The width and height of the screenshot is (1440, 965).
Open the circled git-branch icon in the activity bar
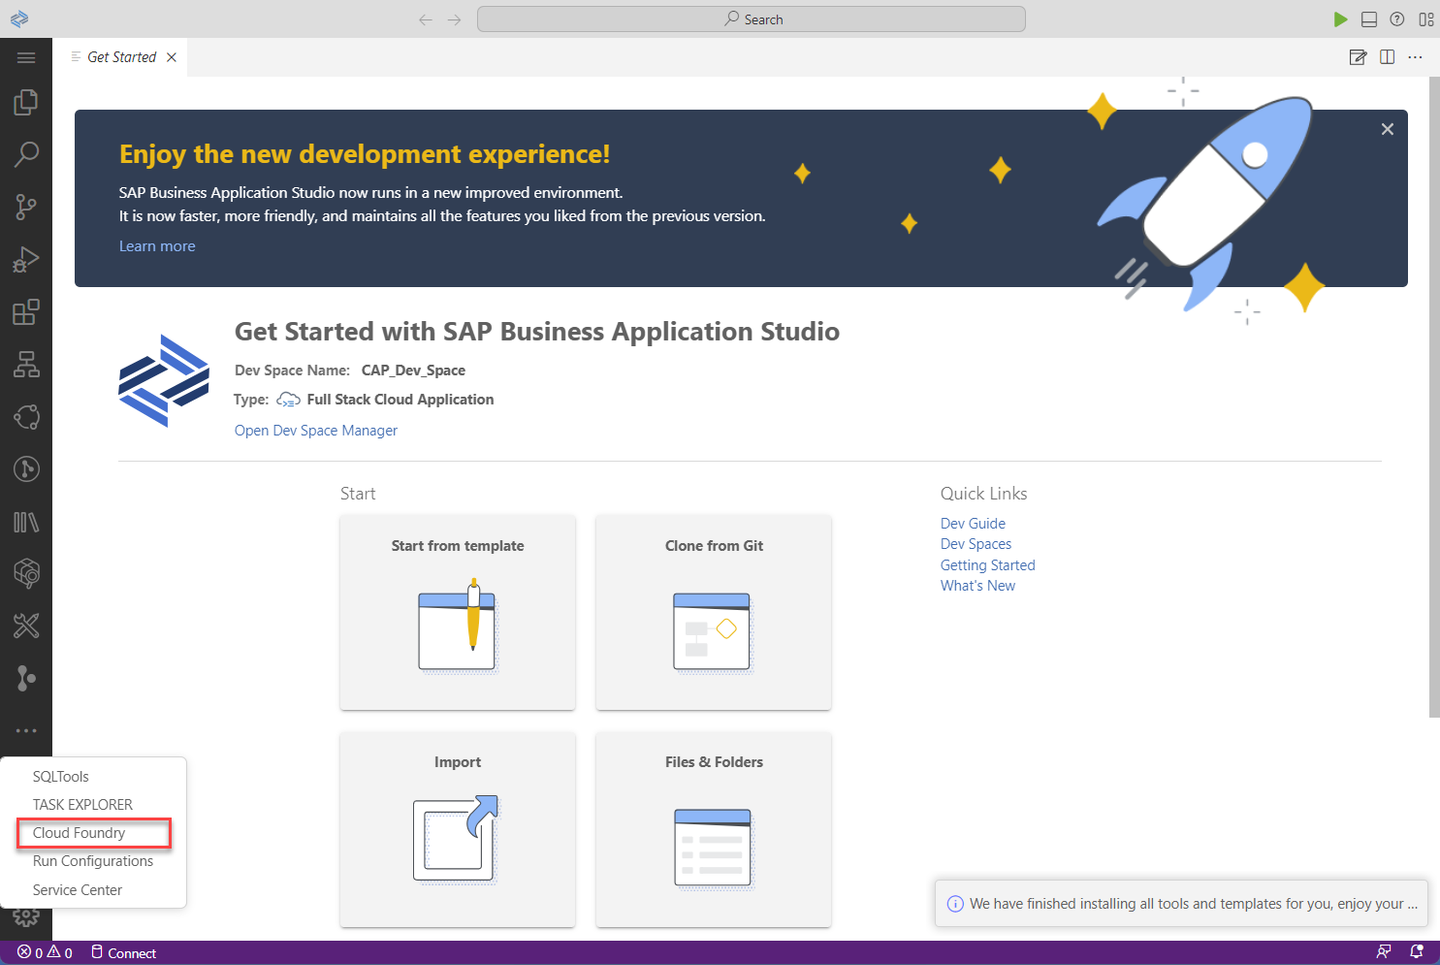click(26, 469)
